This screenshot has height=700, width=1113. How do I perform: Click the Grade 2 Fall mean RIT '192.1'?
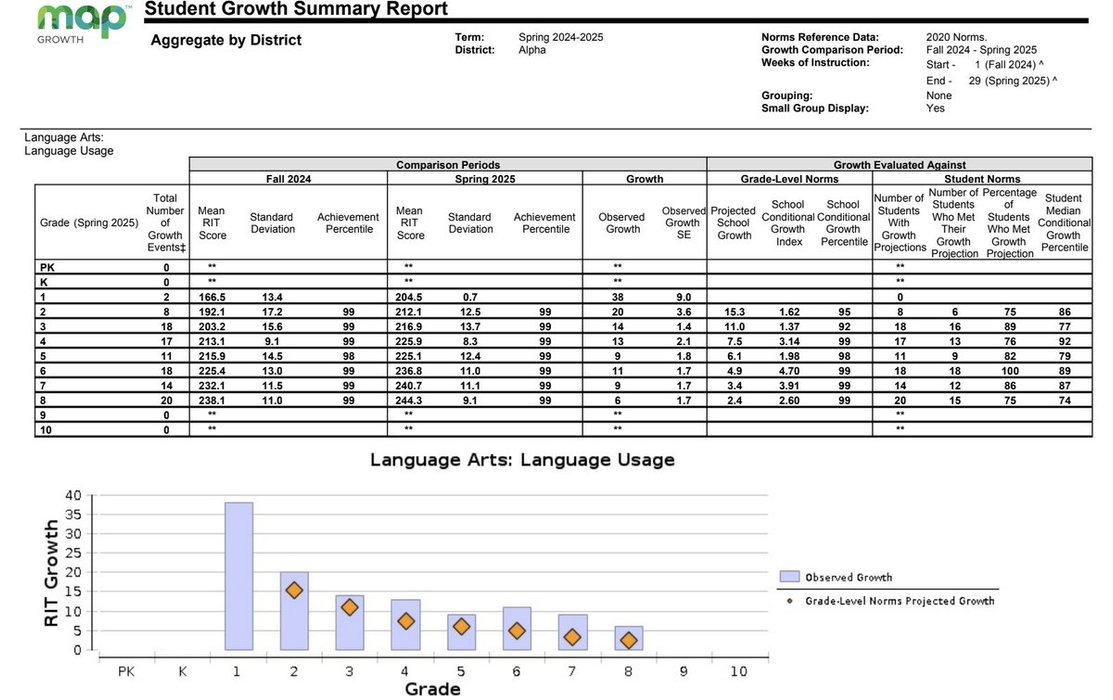click(x=212, y=312)
